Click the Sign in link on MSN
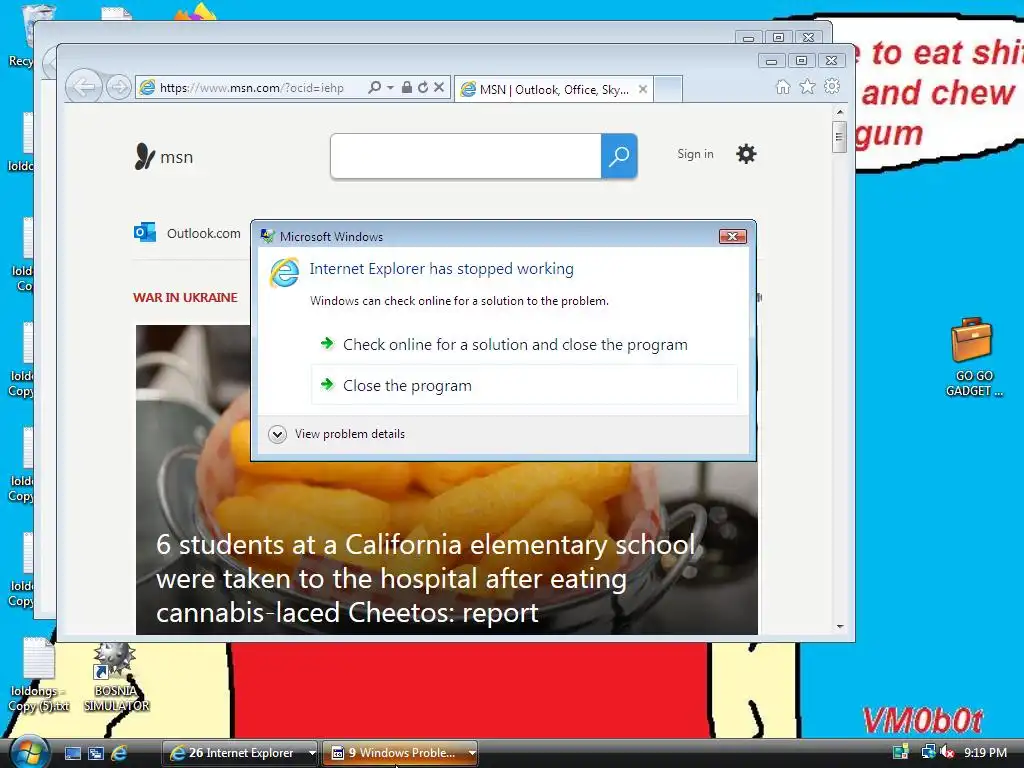The image size is (1024, 768). [695, 154]
